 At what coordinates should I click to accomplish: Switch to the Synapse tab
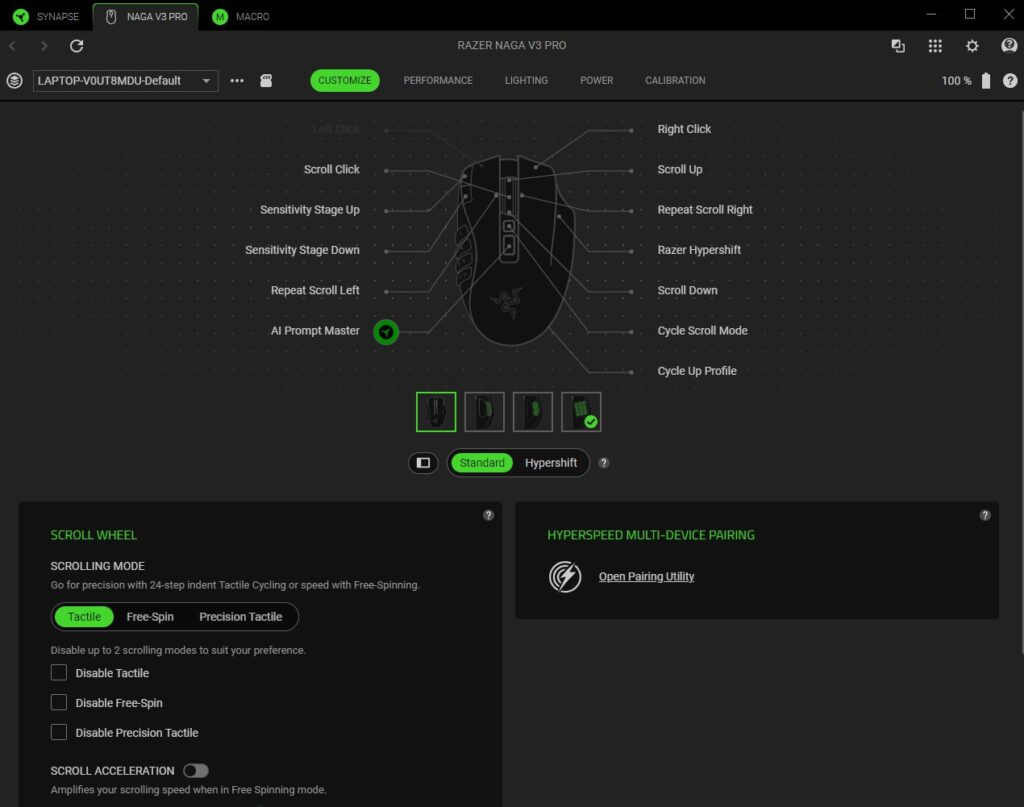click(x=46, y=16)
